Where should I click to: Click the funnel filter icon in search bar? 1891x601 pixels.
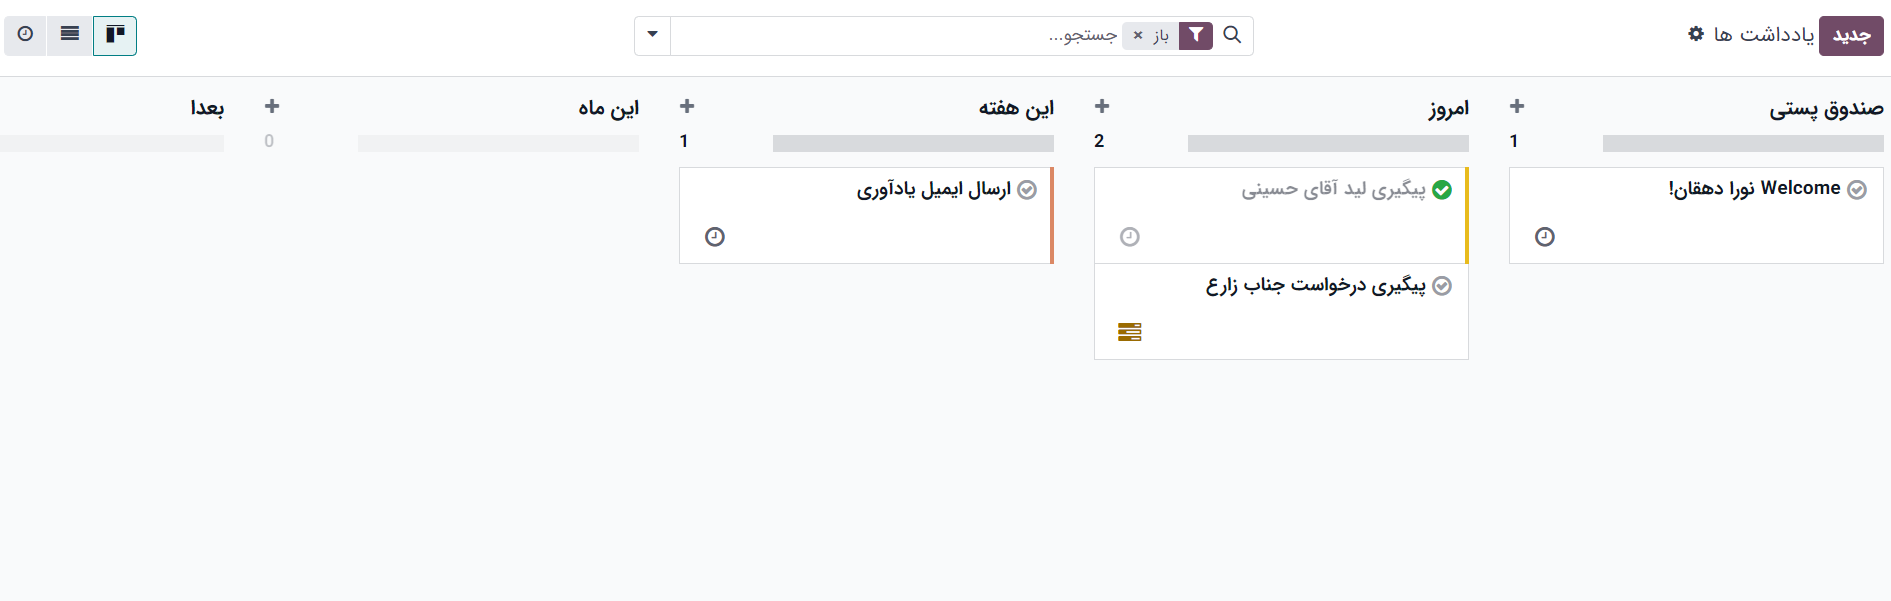[1196, 35]
